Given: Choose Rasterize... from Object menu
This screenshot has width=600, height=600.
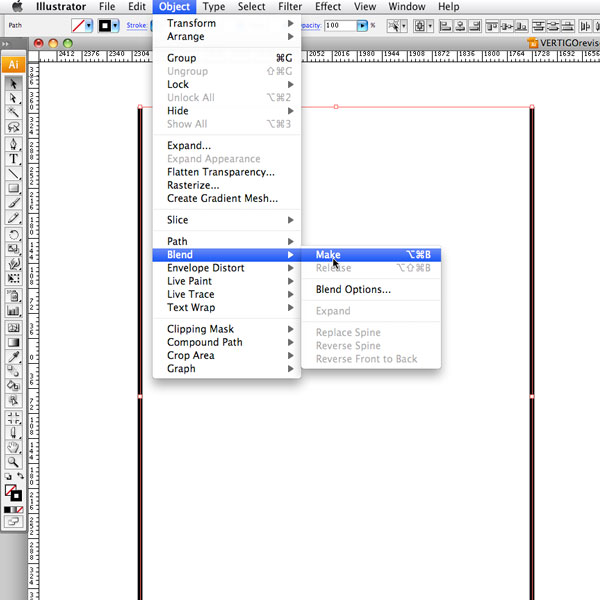Looking at the screenshot, I should [227, 185].
